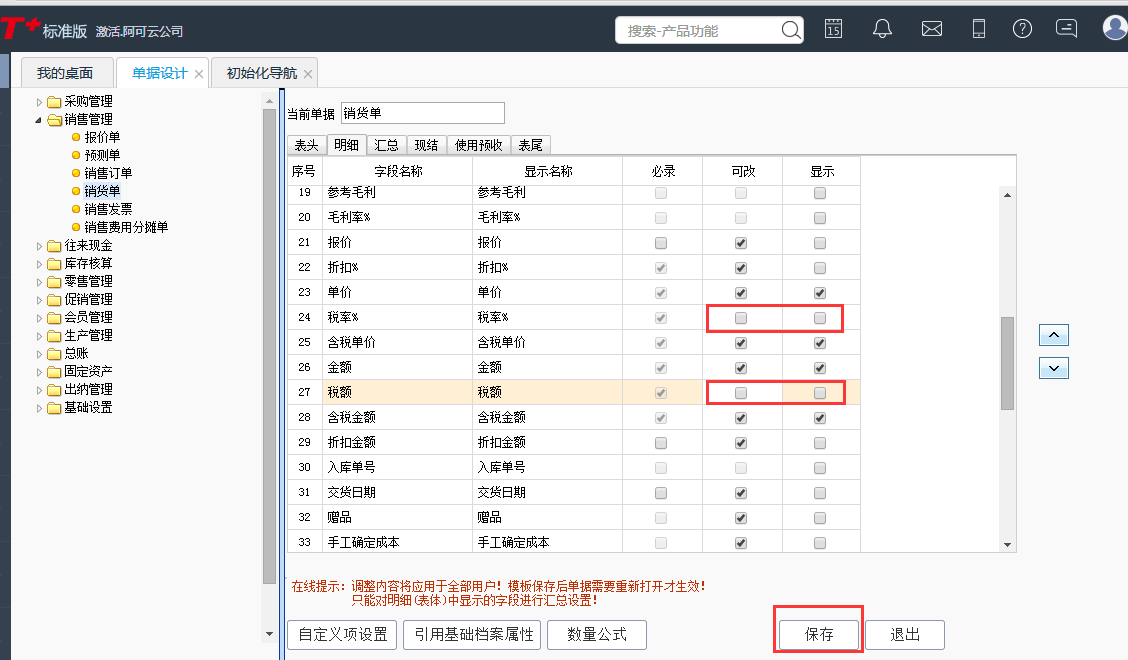
Task: Open help via the question mark icon
Action: point(1022,29)
